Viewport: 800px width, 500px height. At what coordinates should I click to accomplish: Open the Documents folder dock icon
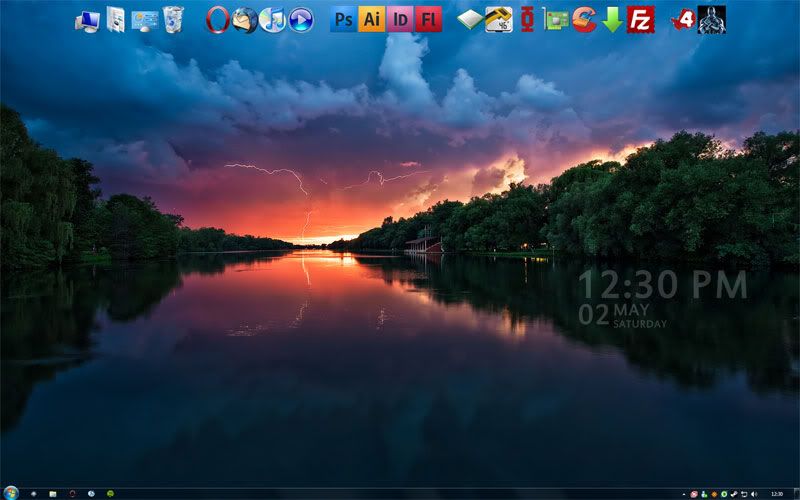tap(116, 20)
